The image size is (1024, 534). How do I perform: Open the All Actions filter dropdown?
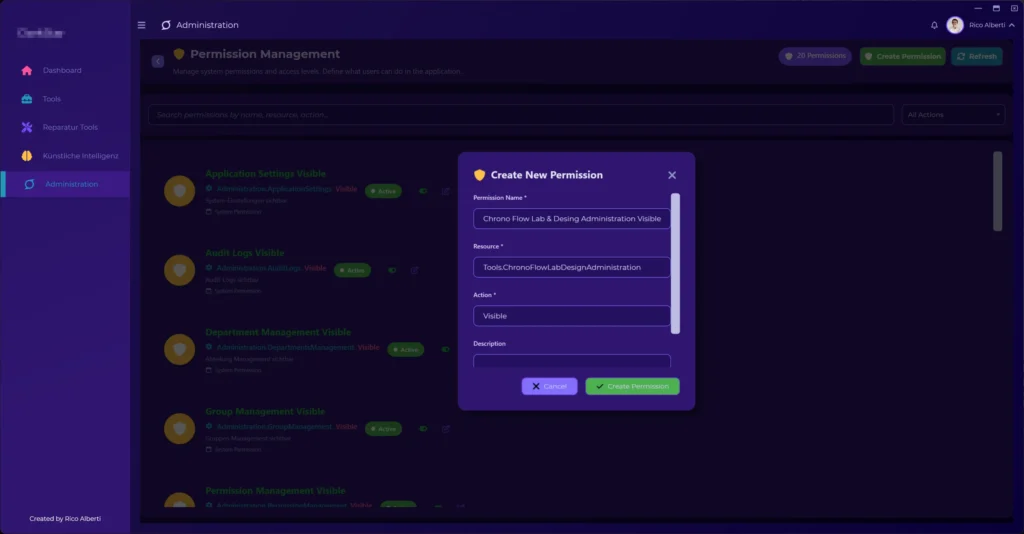point(953,115)
